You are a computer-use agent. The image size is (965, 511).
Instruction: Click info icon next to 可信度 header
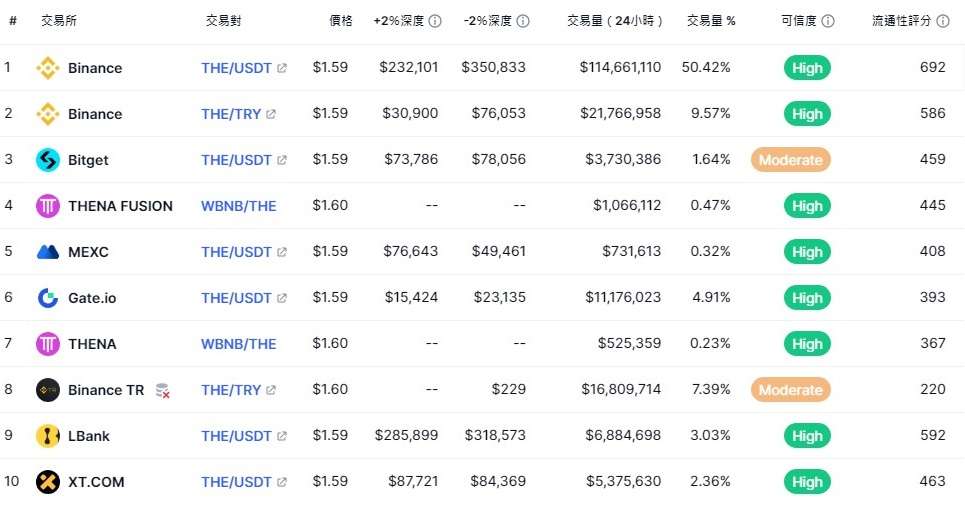(x=828, y=21)
